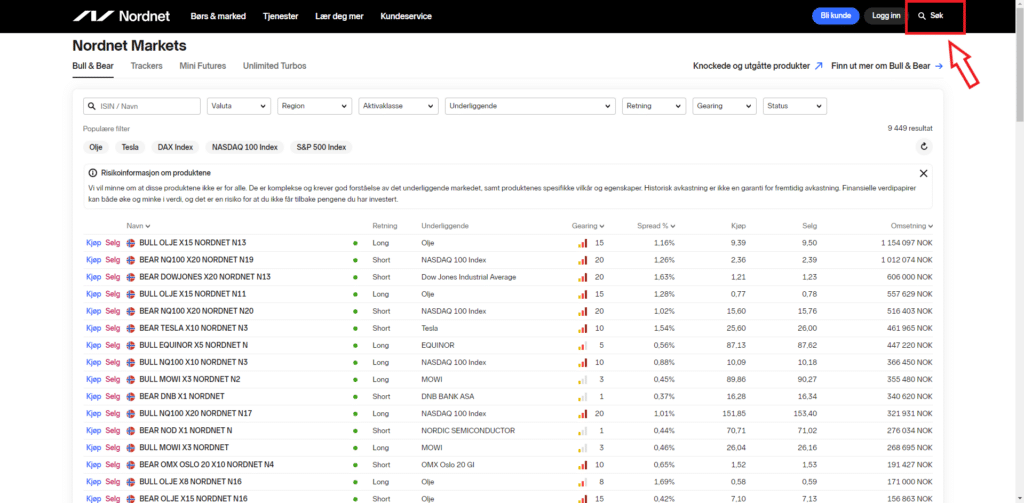Click the Logg inn button

(x=884, y=16)
